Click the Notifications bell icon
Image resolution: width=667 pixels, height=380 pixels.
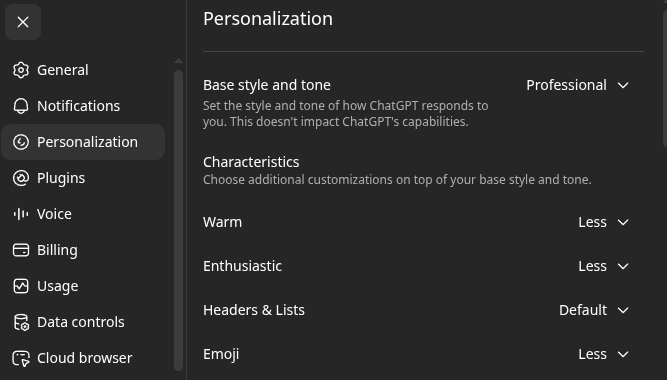[x=21, y=106]
